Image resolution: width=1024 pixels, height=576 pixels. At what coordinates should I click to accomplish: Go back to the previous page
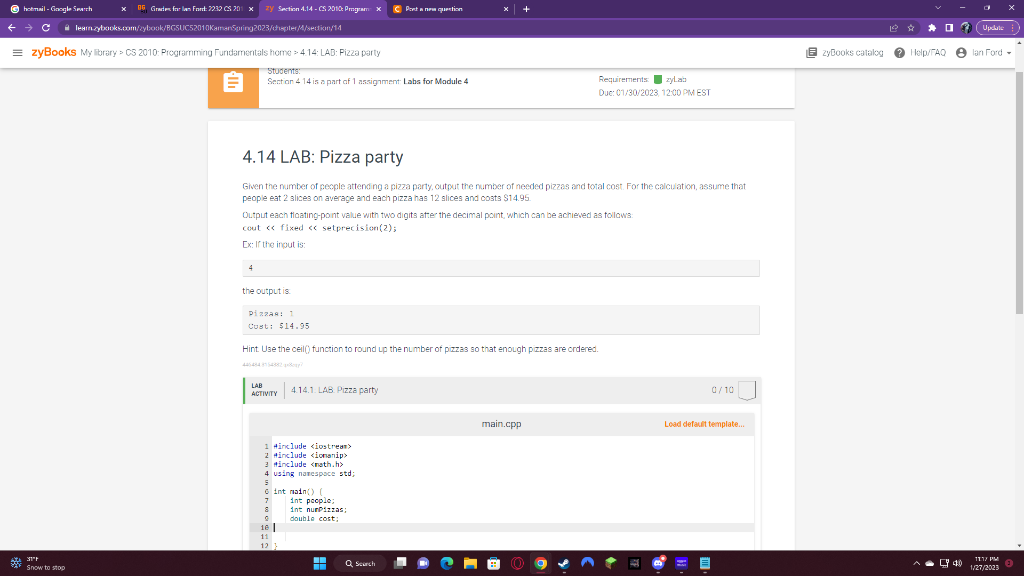point(12,27)
